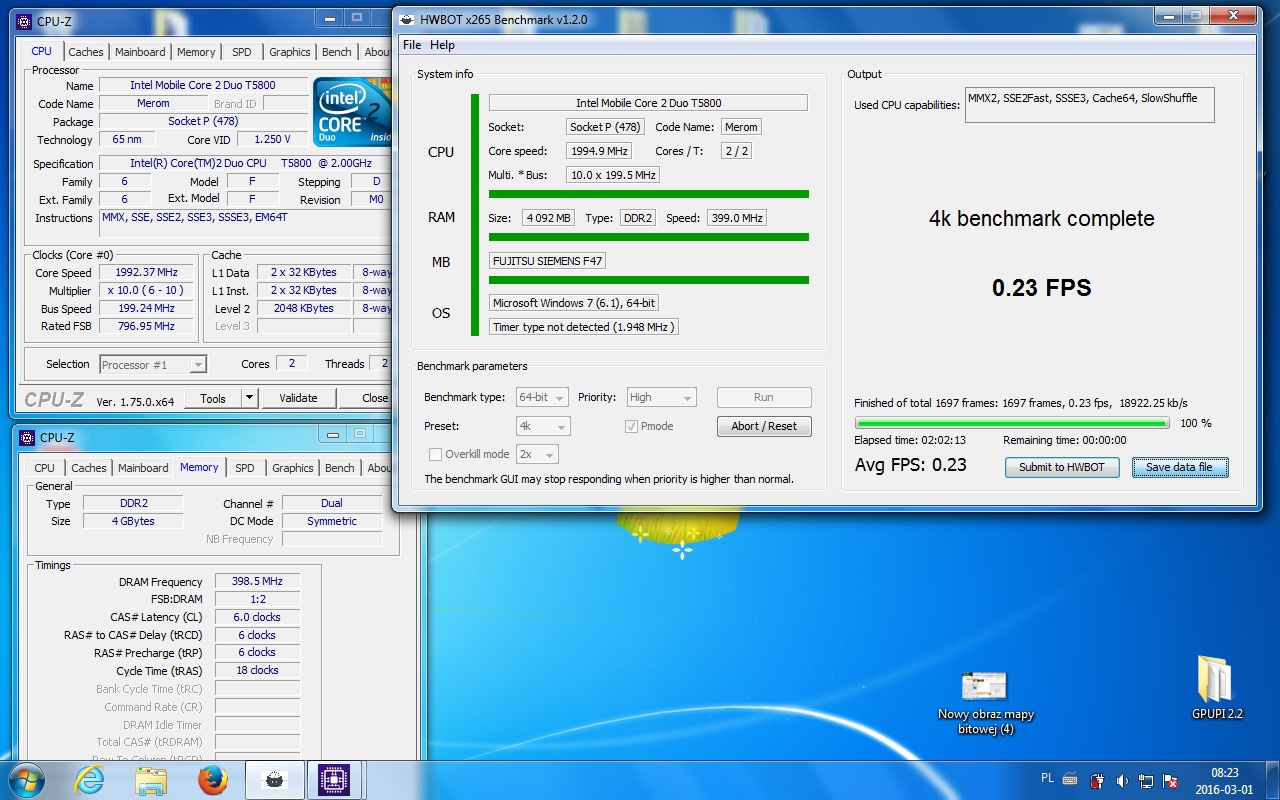
Task: Open the Processor #1 selection dropdown
Action: click(x=153, y=365)
